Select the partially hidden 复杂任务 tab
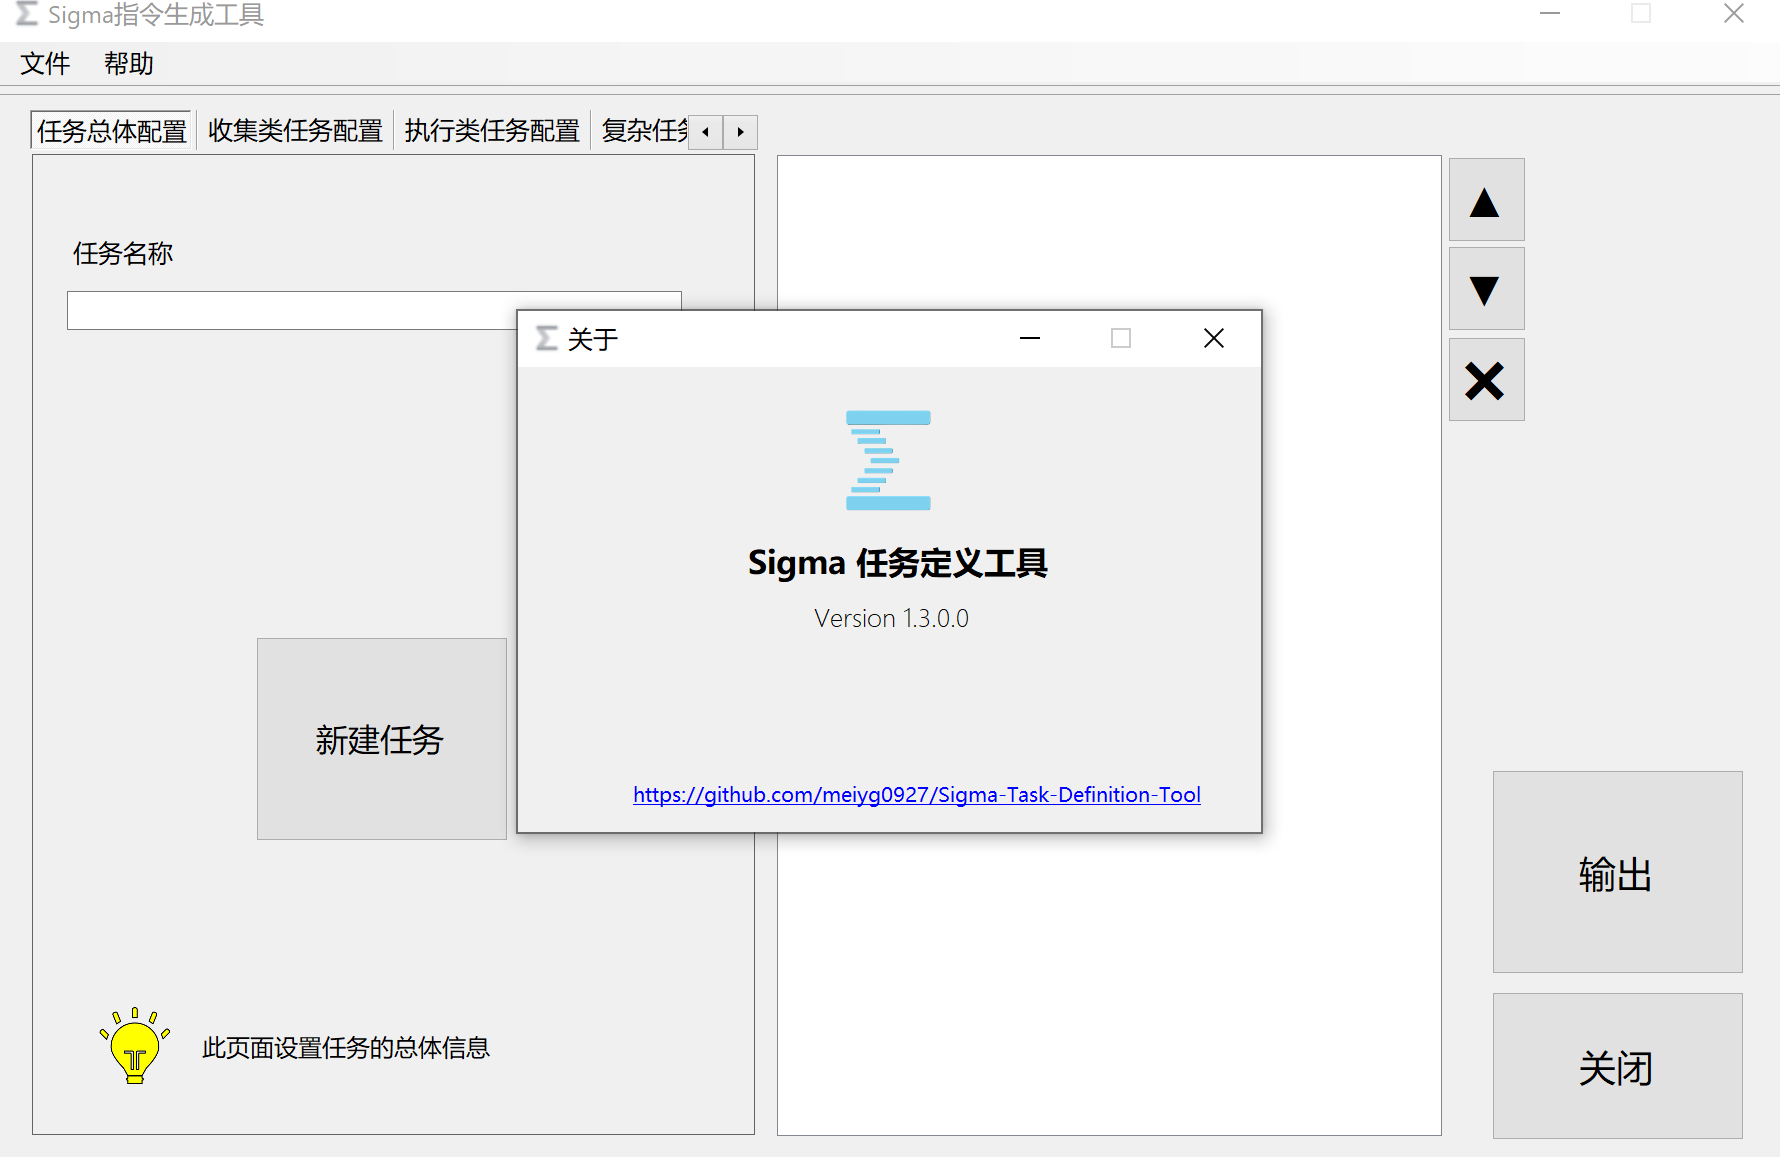Viewport: 1780px width, 1158px height. [642, 131]
